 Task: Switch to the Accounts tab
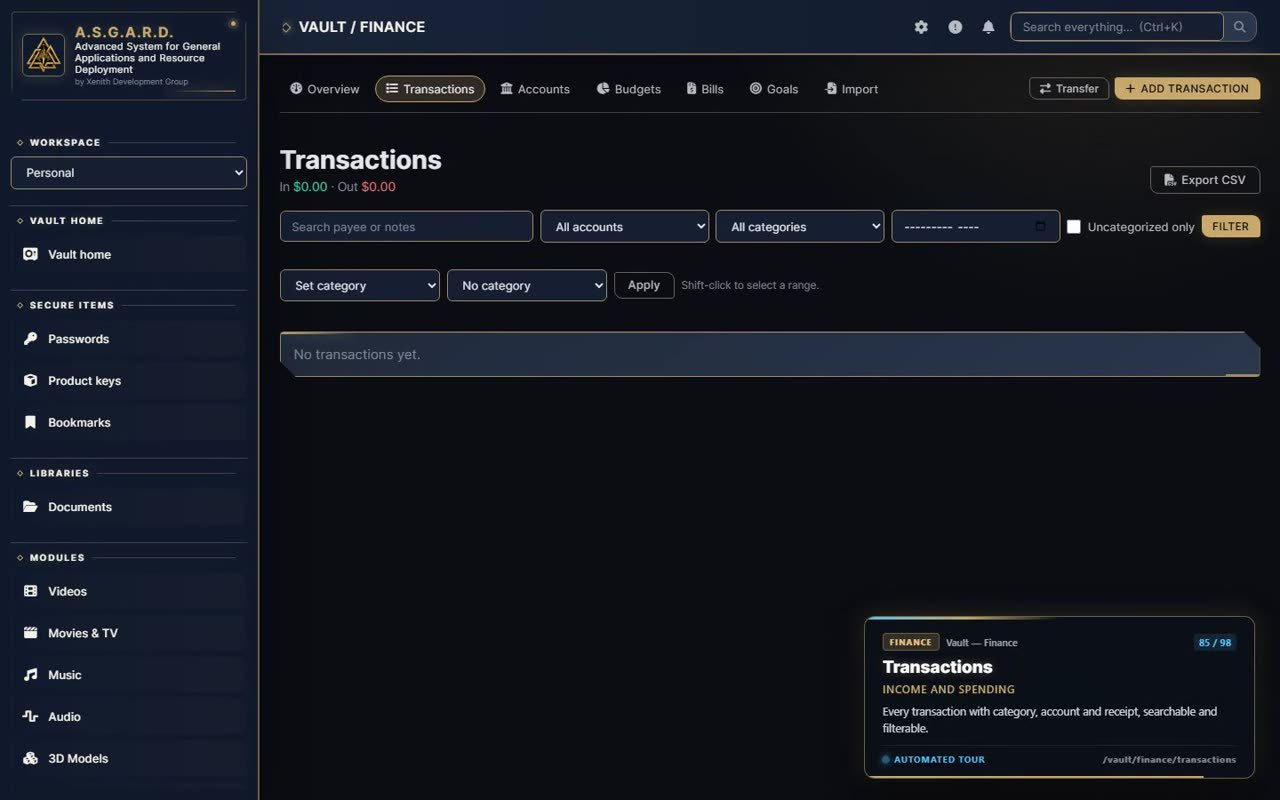[x=535, y=89]
